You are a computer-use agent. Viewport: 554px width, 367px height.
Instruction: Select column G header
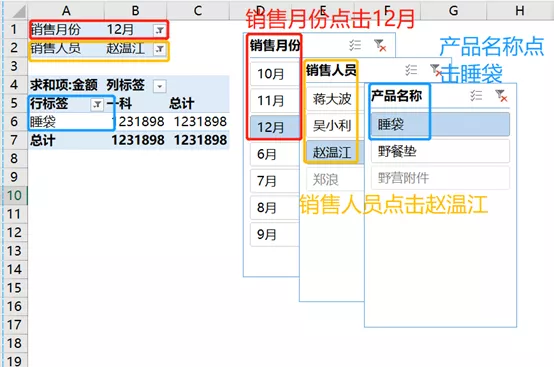[x=453, y=11]
